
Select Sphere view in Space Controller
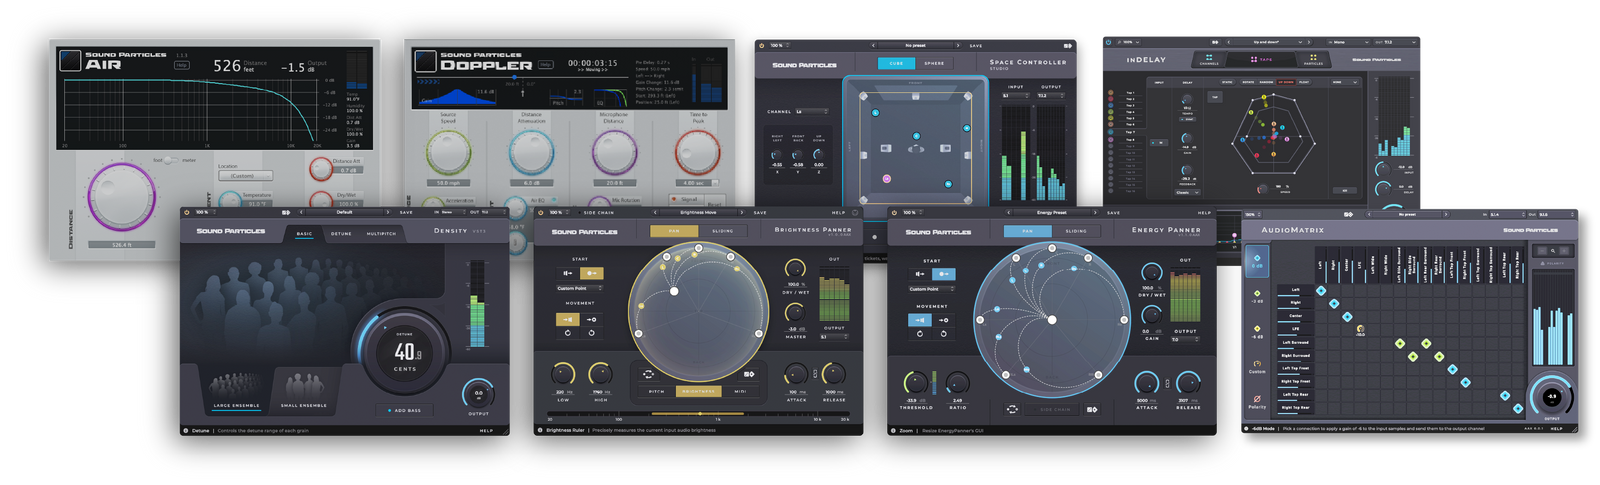[x=934, y=63]
